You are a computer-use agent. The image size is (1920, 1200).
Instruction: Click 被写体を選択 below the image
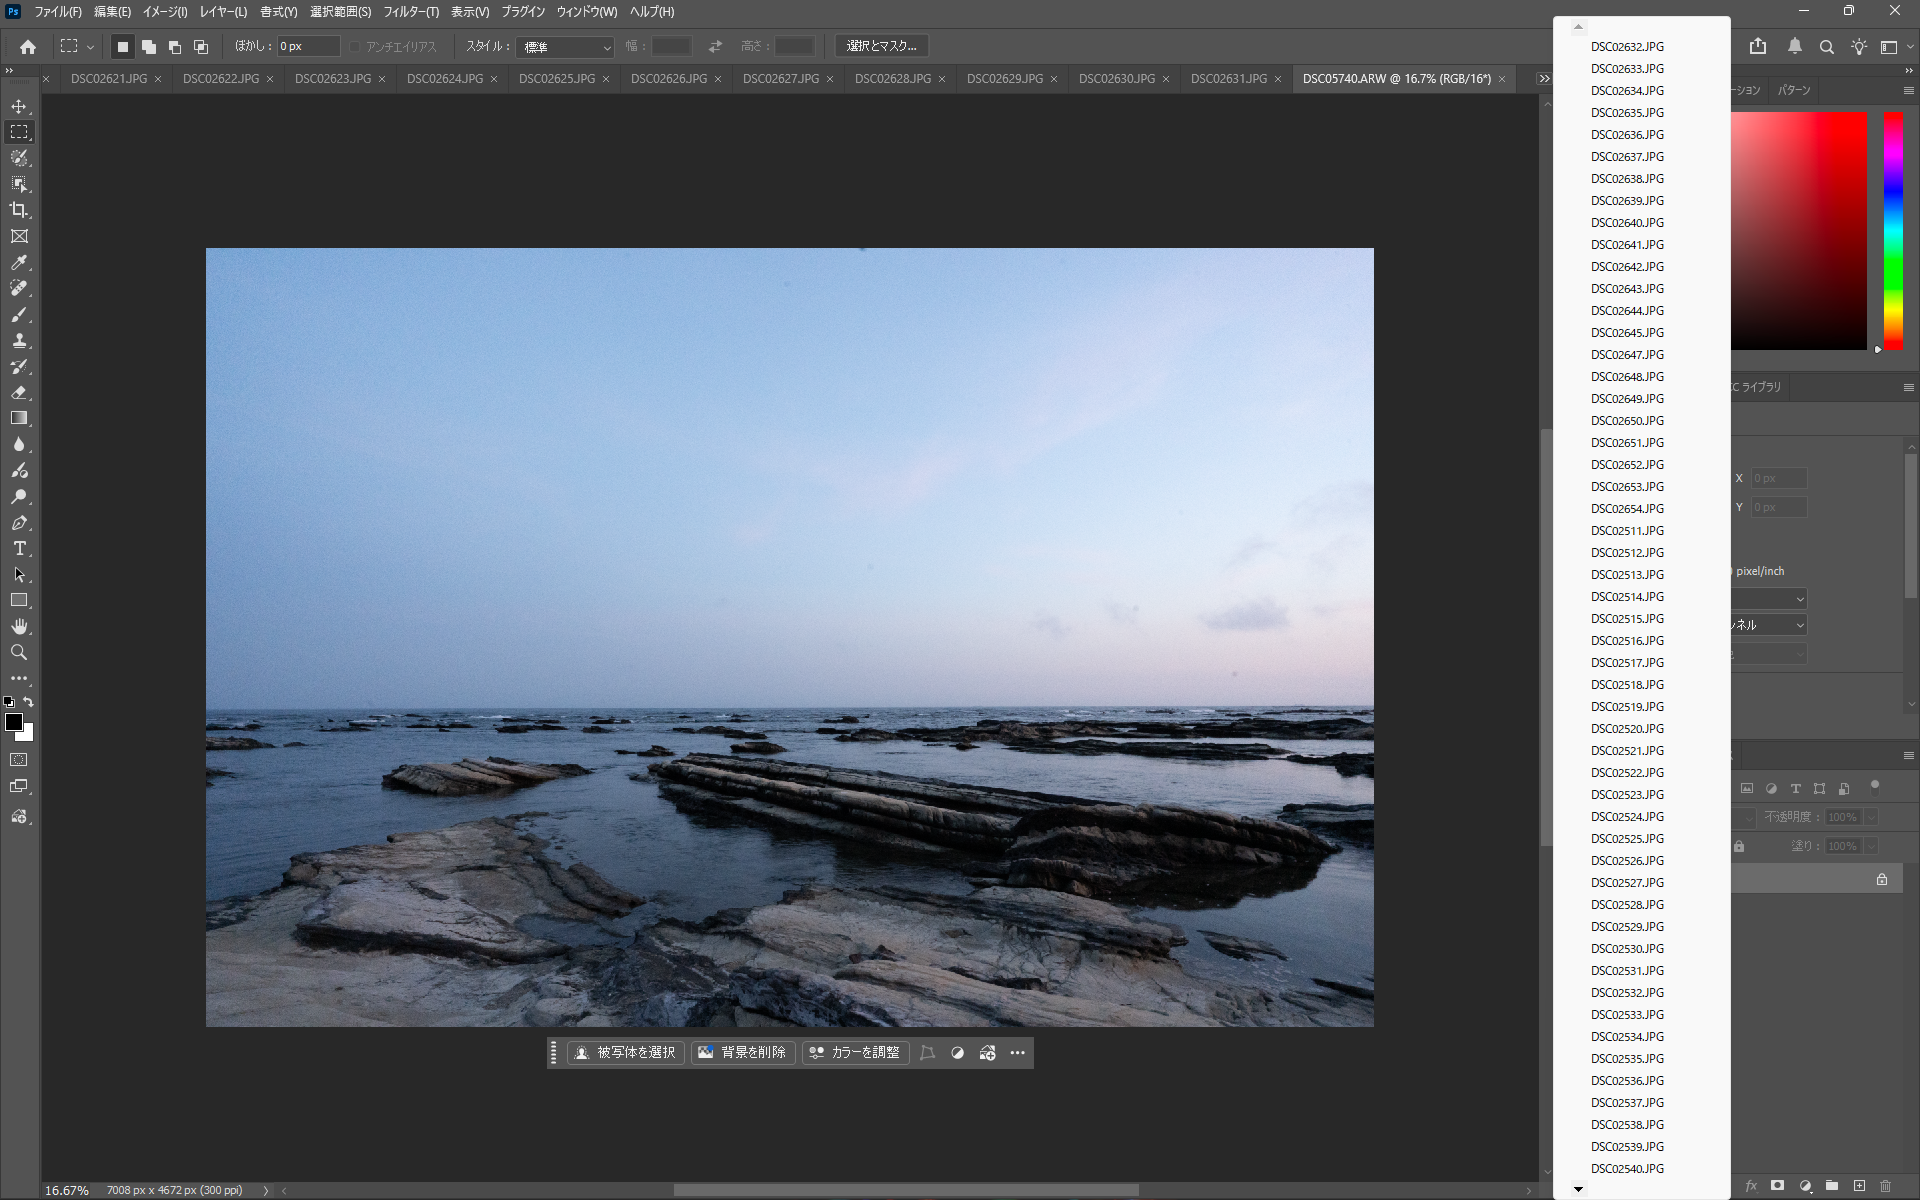click(625, 1052)
